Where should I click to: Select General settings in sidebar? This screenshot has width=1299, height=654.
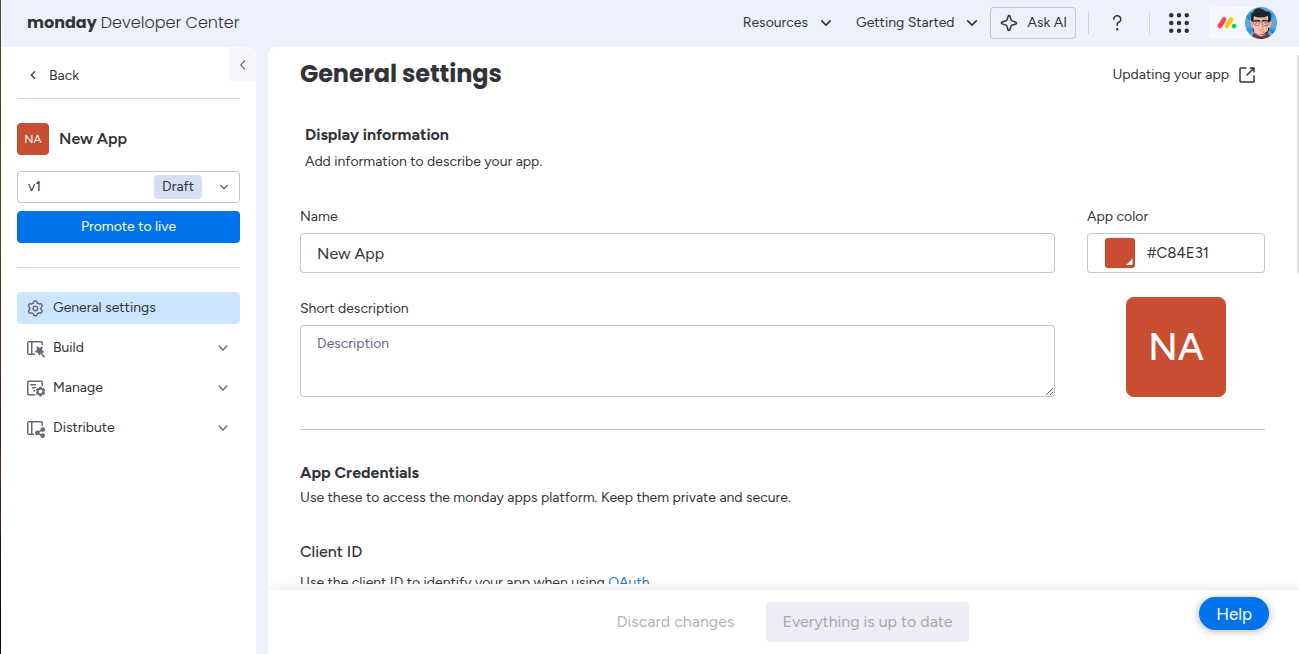tap(128, 308)
